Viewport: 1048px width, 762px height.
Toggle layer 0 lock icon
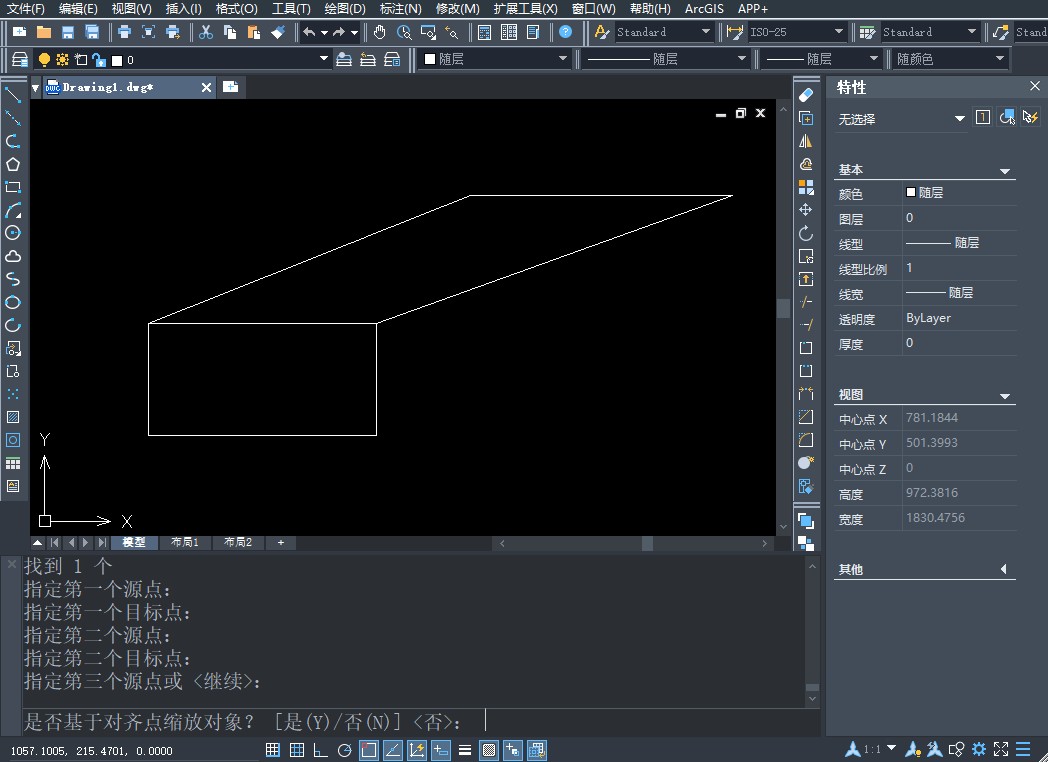[x=99, y=60]
